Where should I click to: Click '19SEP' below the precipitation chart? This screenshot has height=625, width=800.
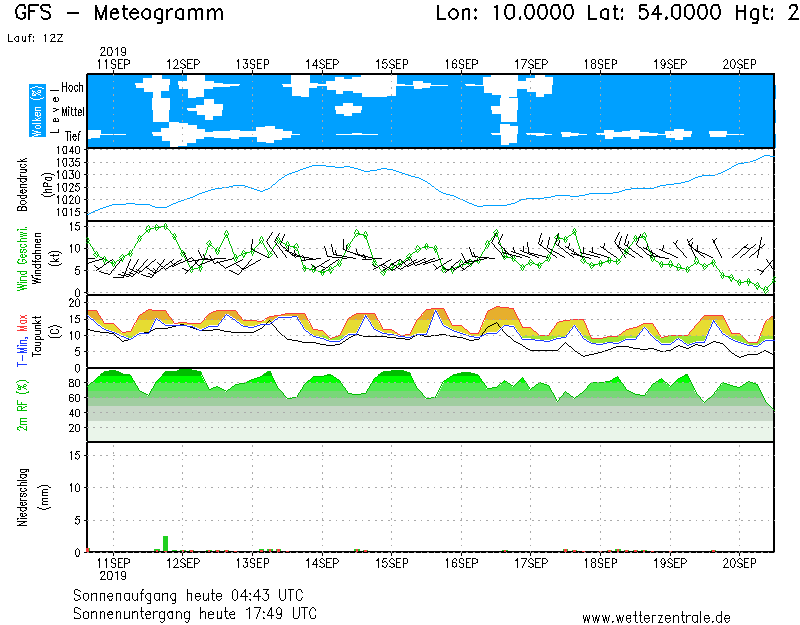pyautogui.click(x=670, y=563)
